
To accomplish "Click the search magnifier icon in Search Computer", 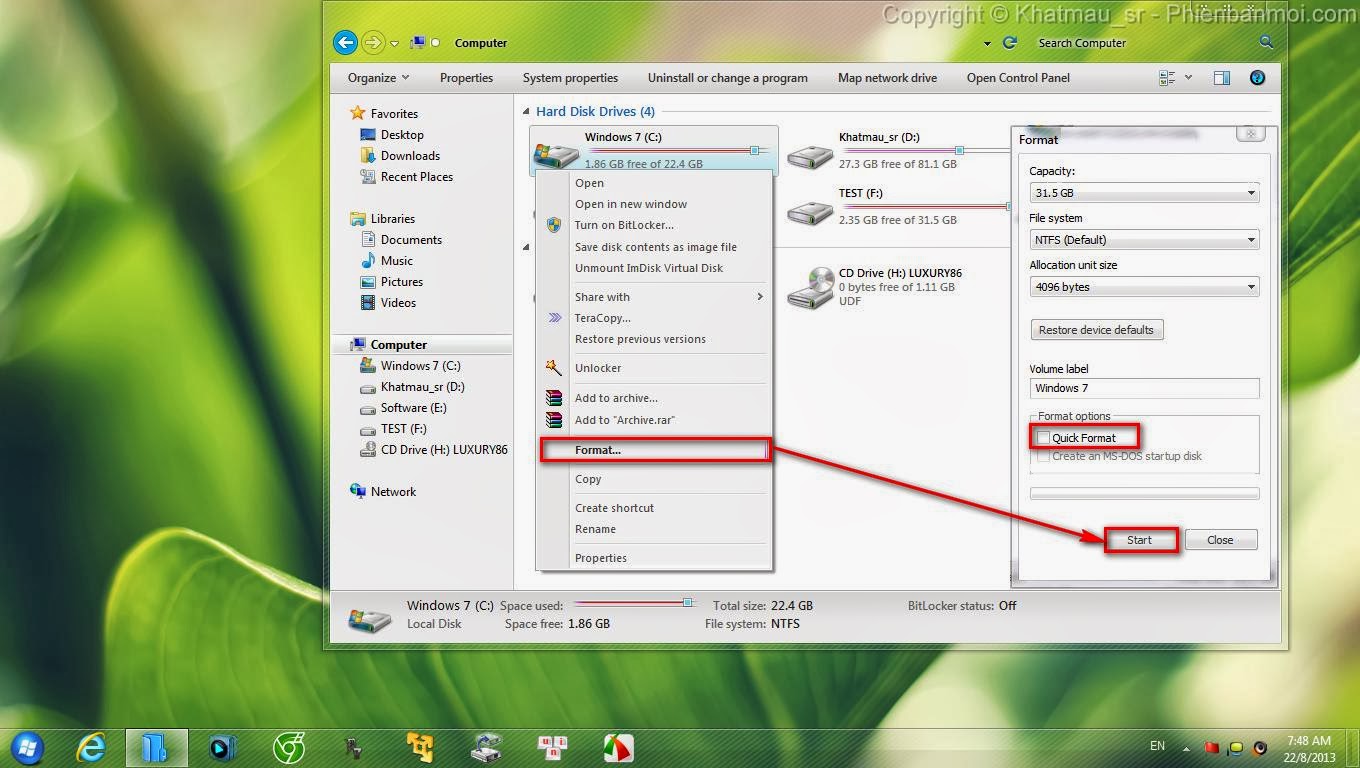I will click(x=1266, y=43).
